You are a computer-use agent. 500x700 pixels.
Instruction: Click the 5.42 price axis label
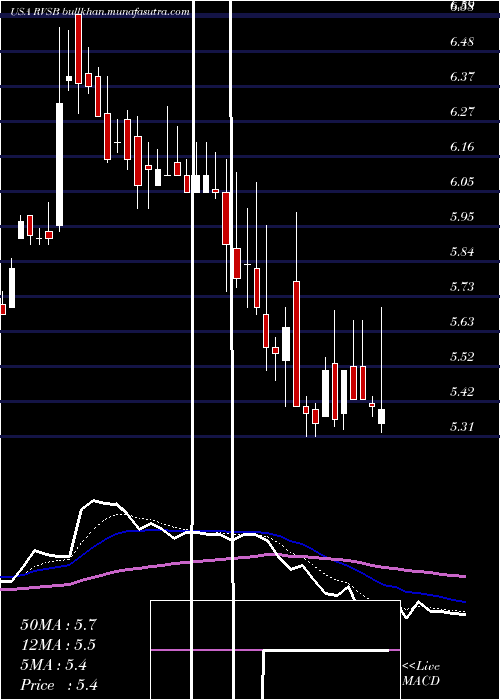tap(462, 391)
